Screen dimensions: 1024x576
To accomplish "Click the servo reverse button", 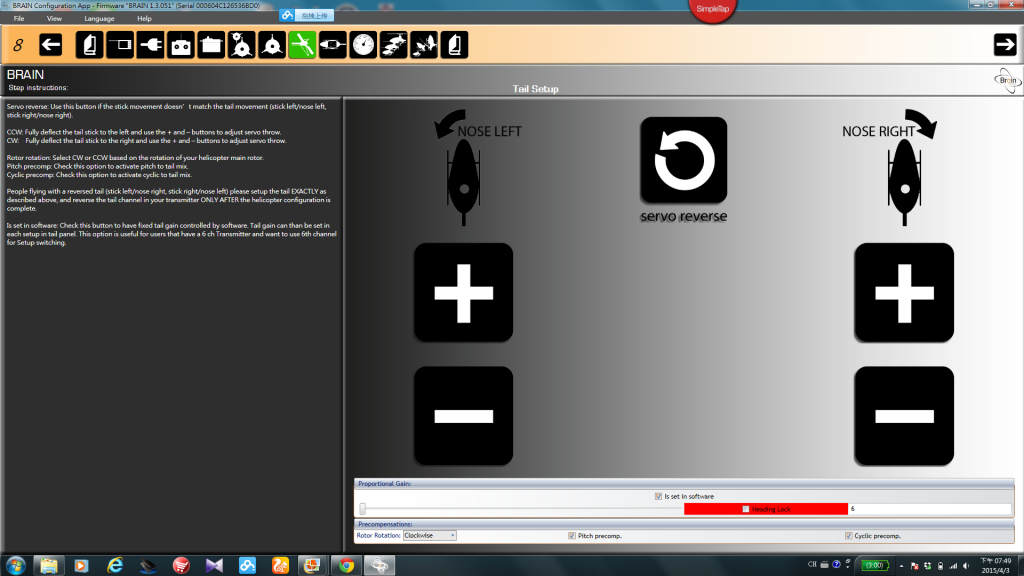I will click(683, 160).
